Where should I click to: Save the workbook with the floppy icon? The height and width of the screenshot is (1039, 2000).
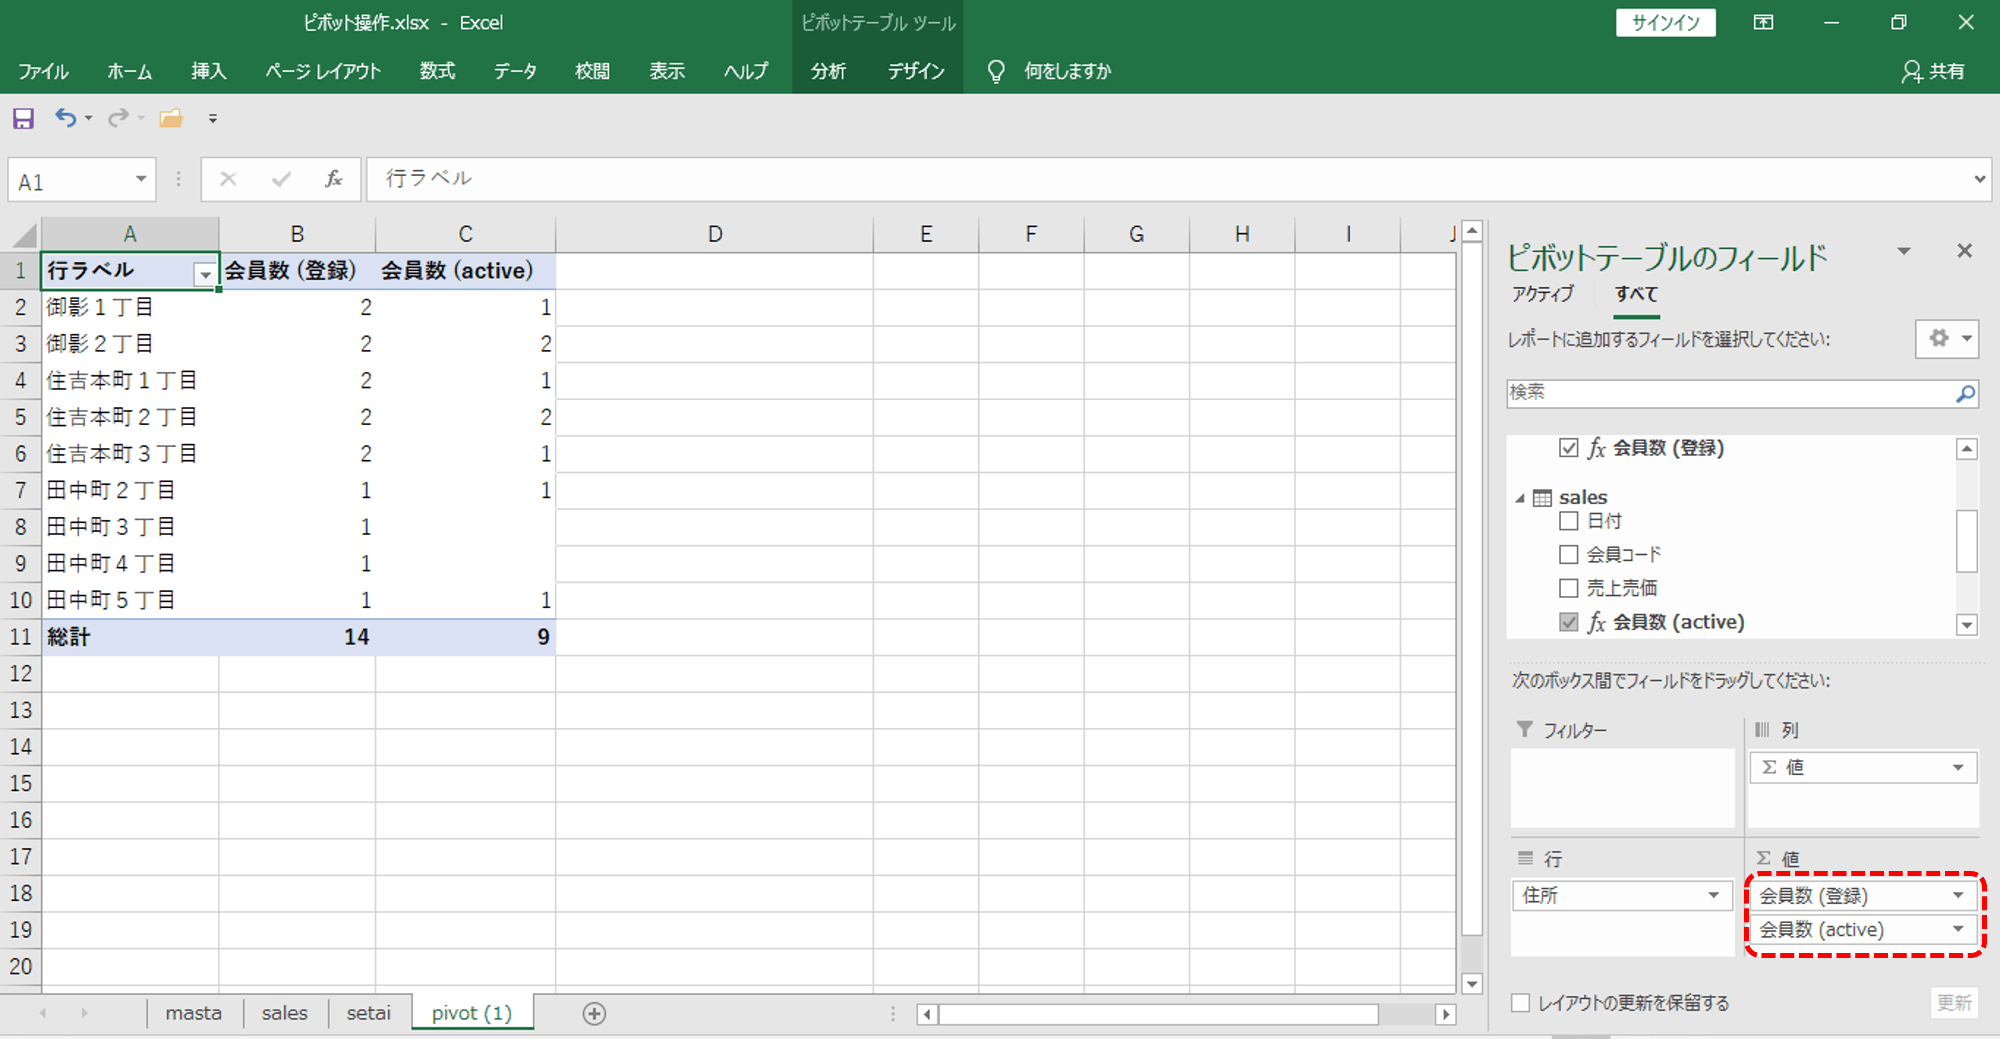(23, 119)
